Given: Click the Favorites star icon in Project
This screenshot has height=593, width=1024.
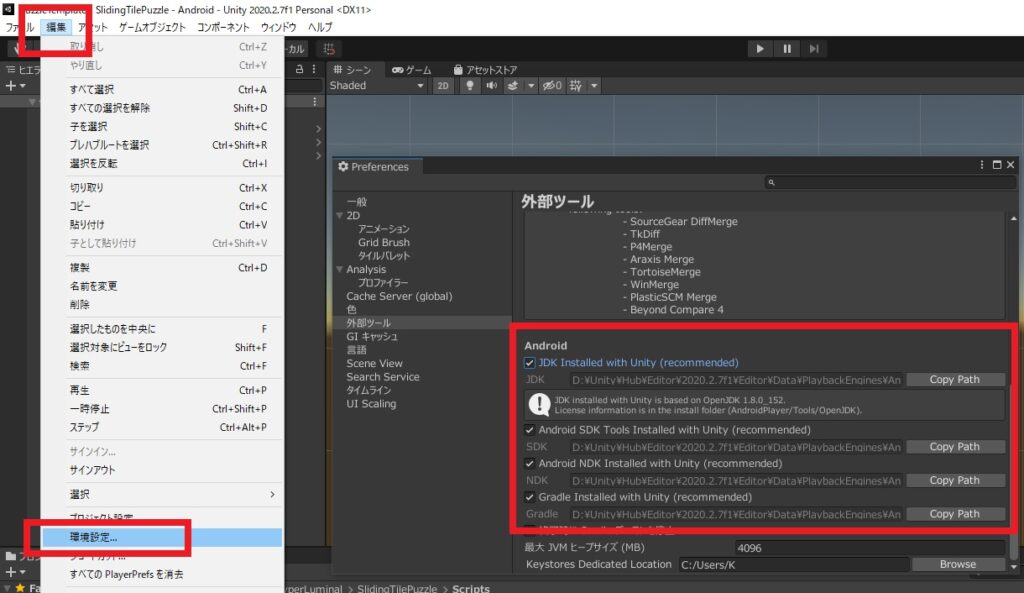Looking at the screenshot, I should pyautogui.click(x=20, y=588).
